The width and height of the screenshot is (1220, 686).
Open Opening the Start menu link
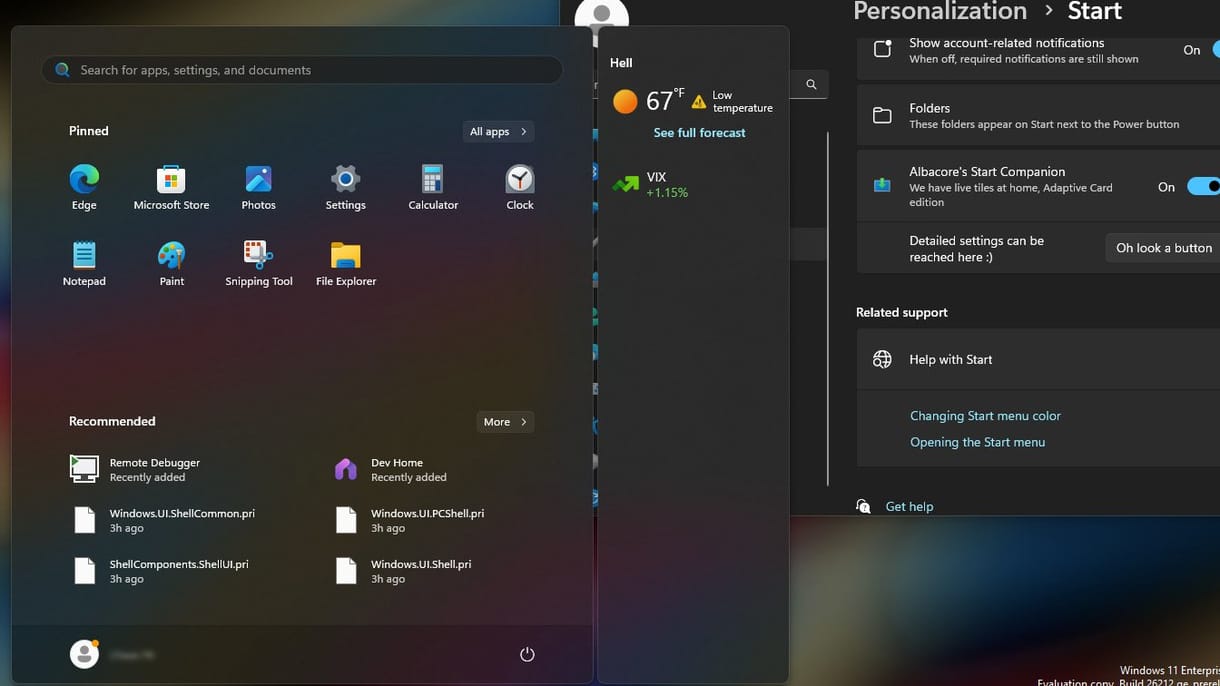point(977,442)
